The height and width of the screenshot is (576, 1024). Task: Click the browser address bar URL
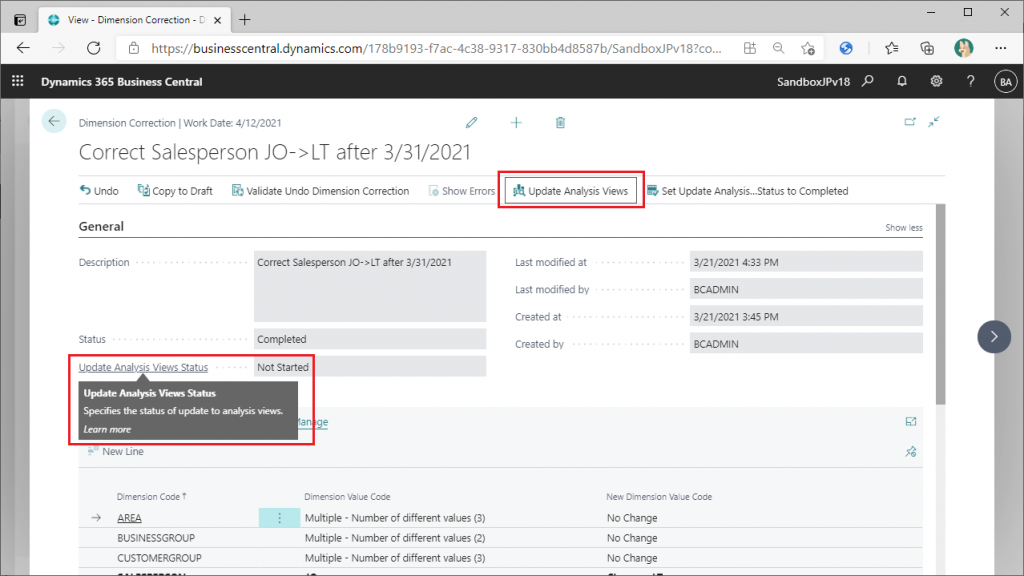pos(436,48)
